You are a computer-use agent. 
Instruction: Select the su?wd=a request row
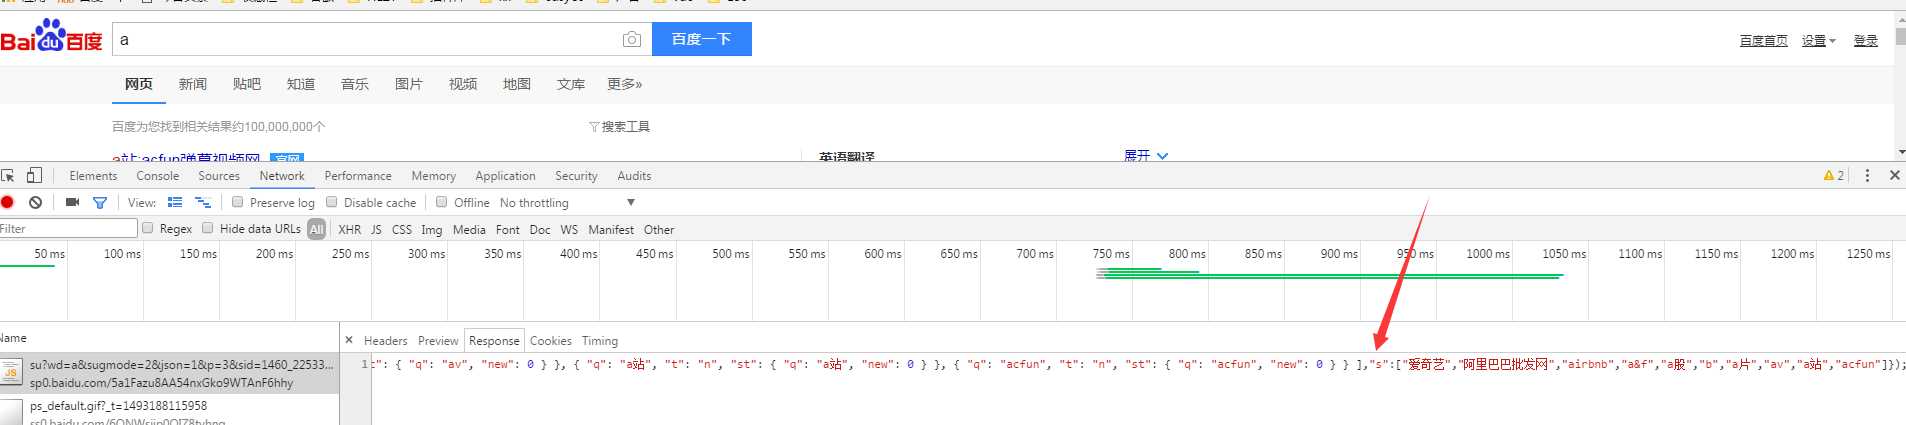169,373
